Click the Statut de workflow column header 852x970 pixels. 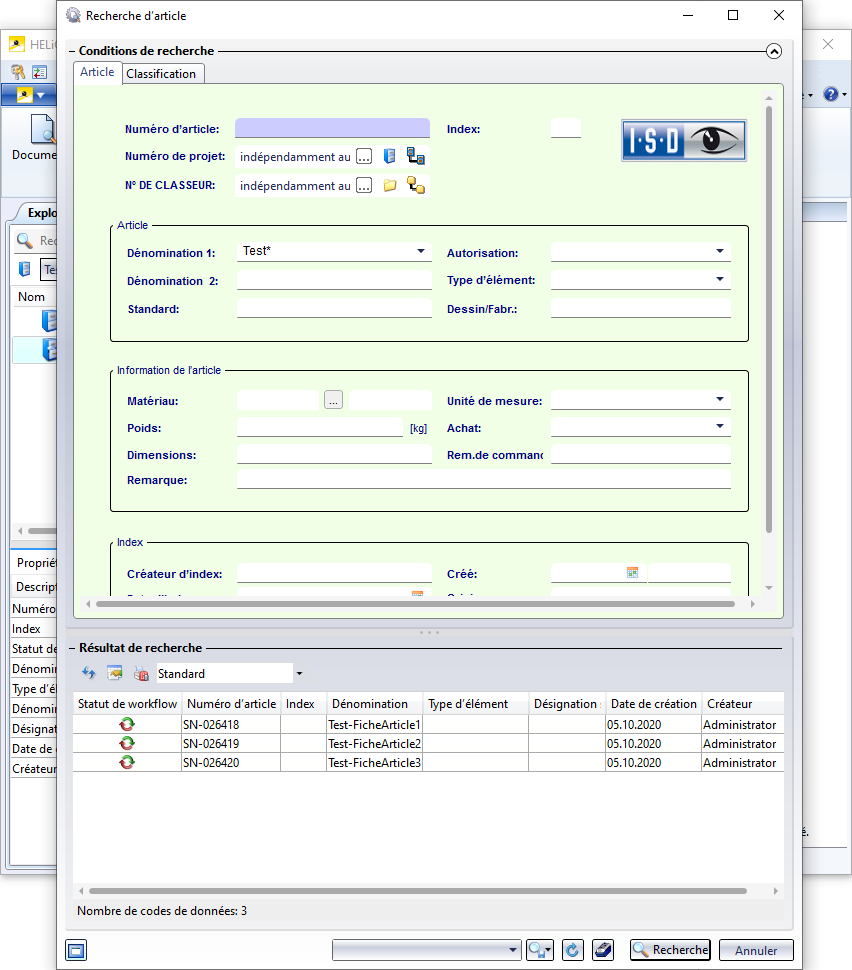pos(127,704)
